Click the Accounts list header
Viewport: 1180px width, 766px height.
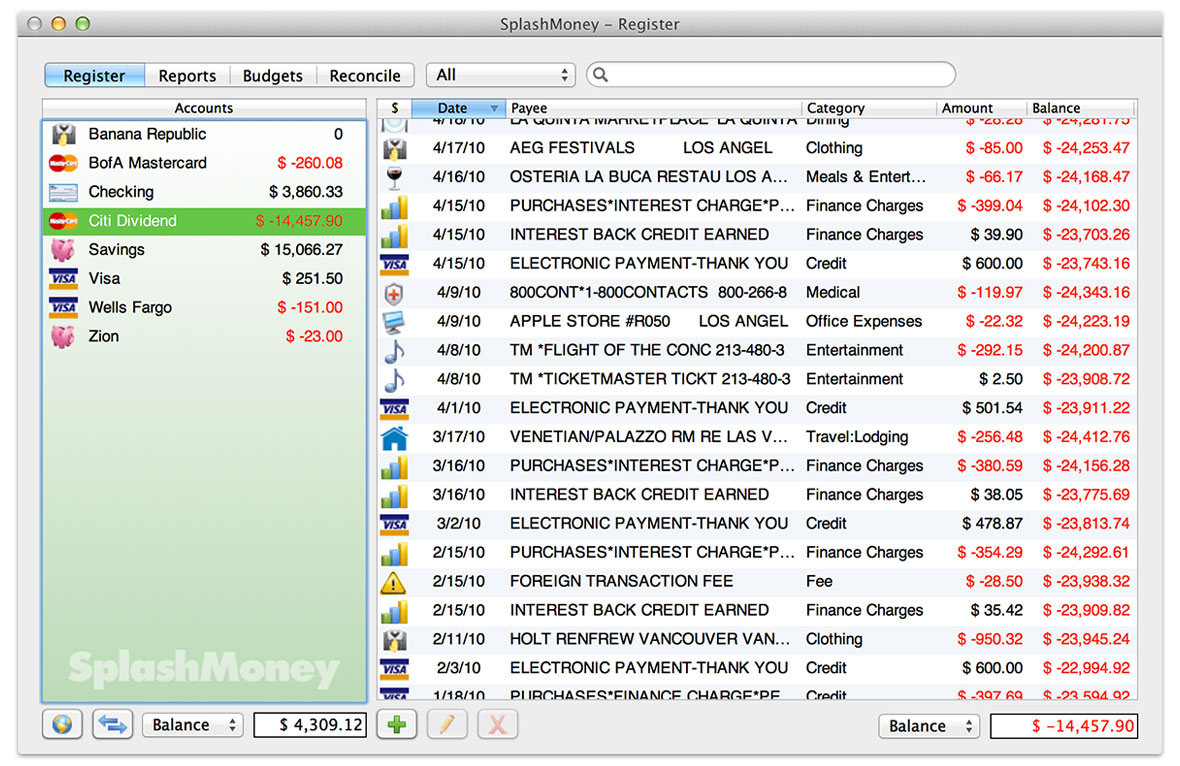pos(204,108)
